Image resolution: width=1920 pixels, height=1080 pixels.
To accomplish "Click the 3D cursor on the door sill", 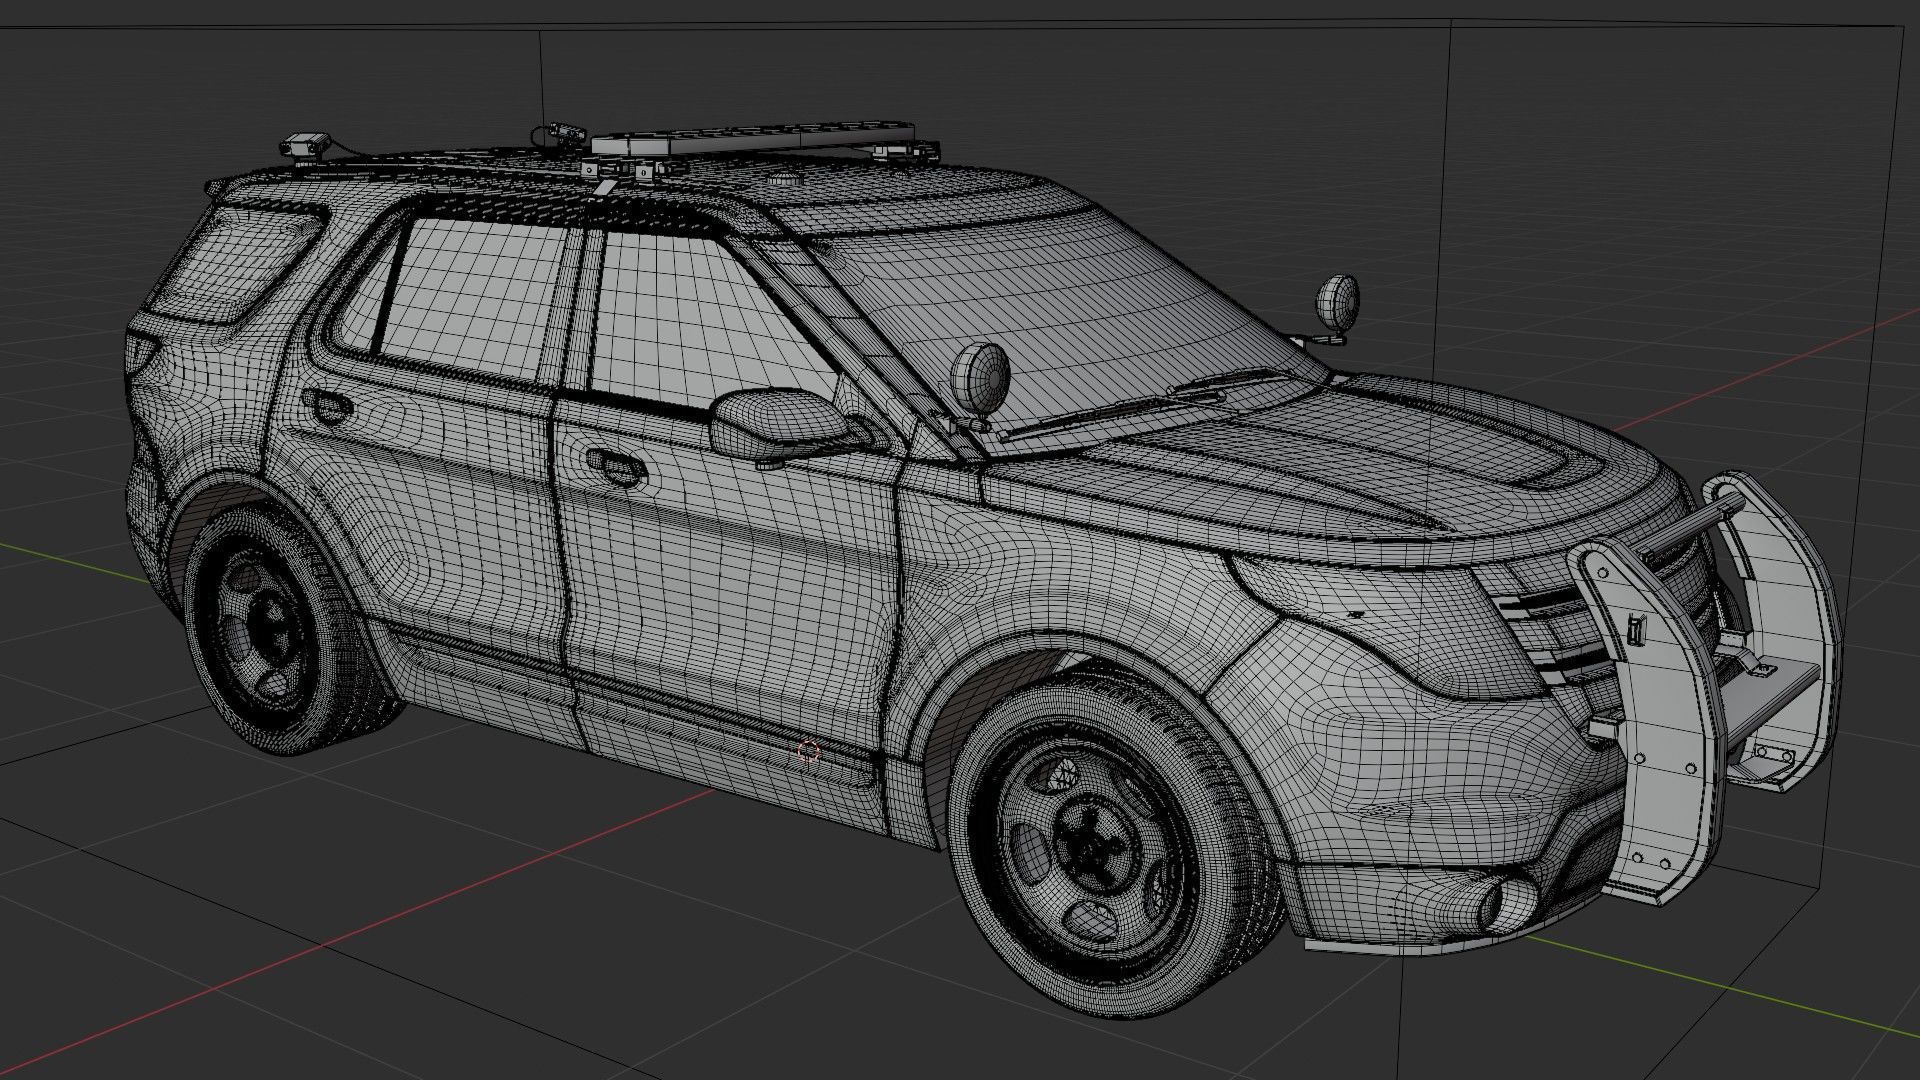I will click(809, 751).
